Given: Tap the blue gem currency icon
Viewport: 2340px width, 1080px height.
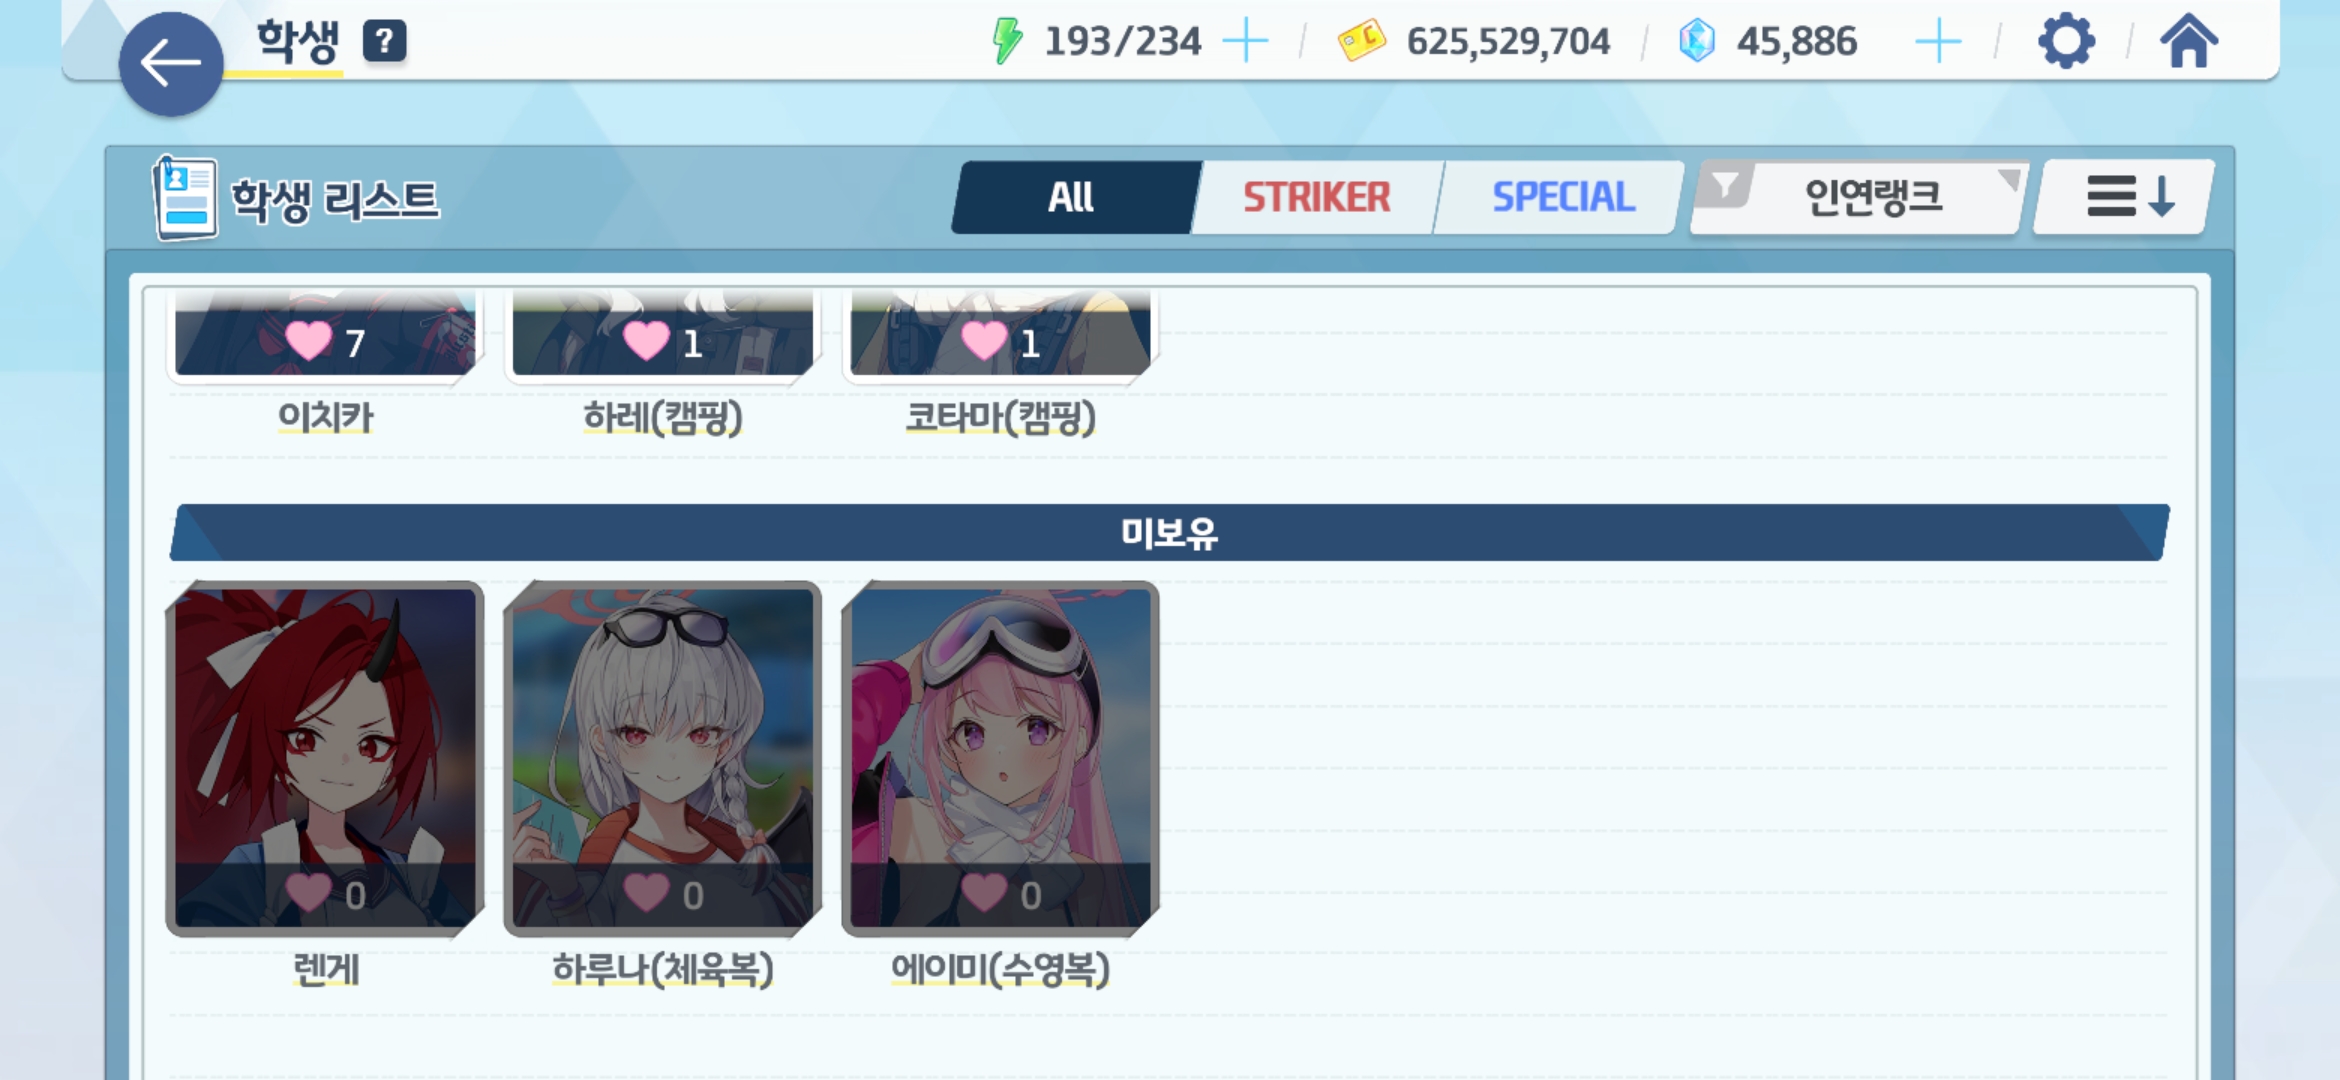Looking at the screenshot, I should click(x=1697, y=41).
